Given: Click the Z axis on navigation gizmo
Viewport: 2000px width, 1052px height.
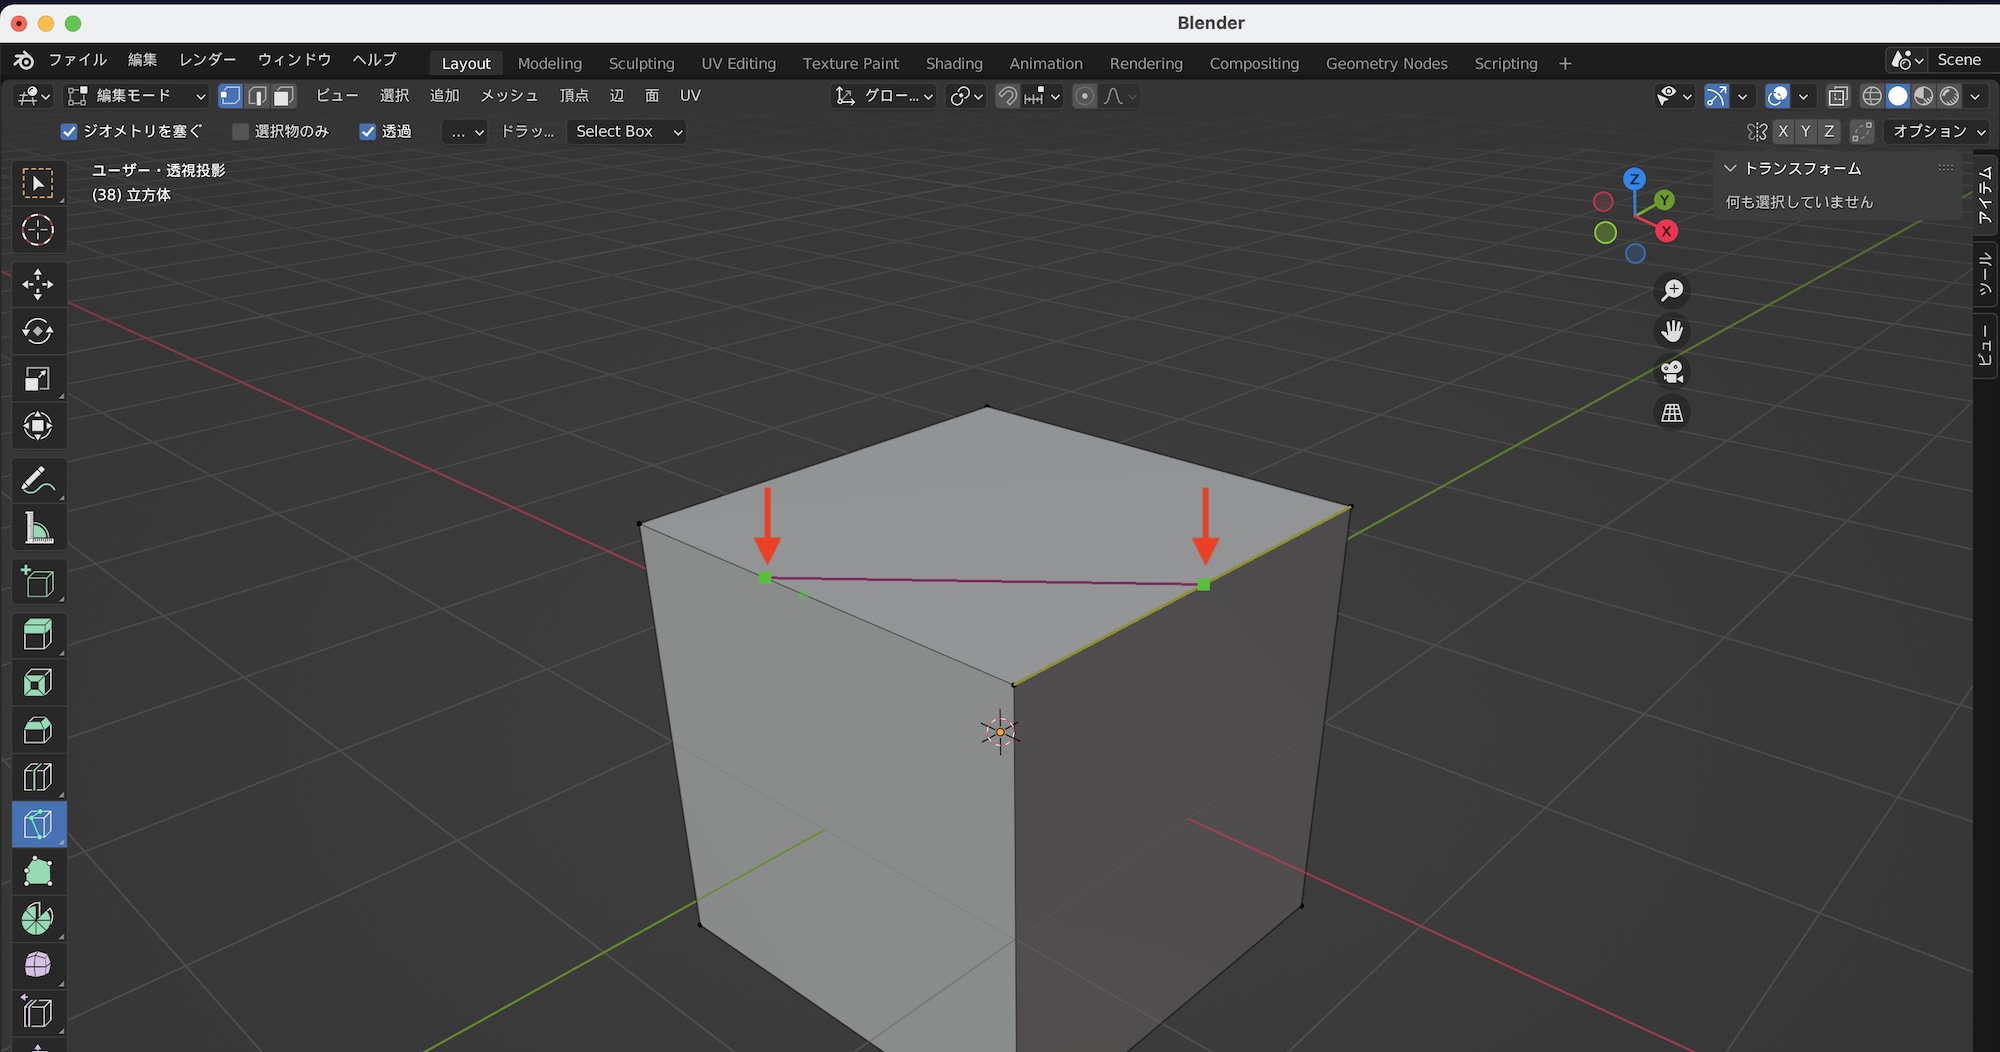Looking at the screenshot, I should (x=1634, y=179).
